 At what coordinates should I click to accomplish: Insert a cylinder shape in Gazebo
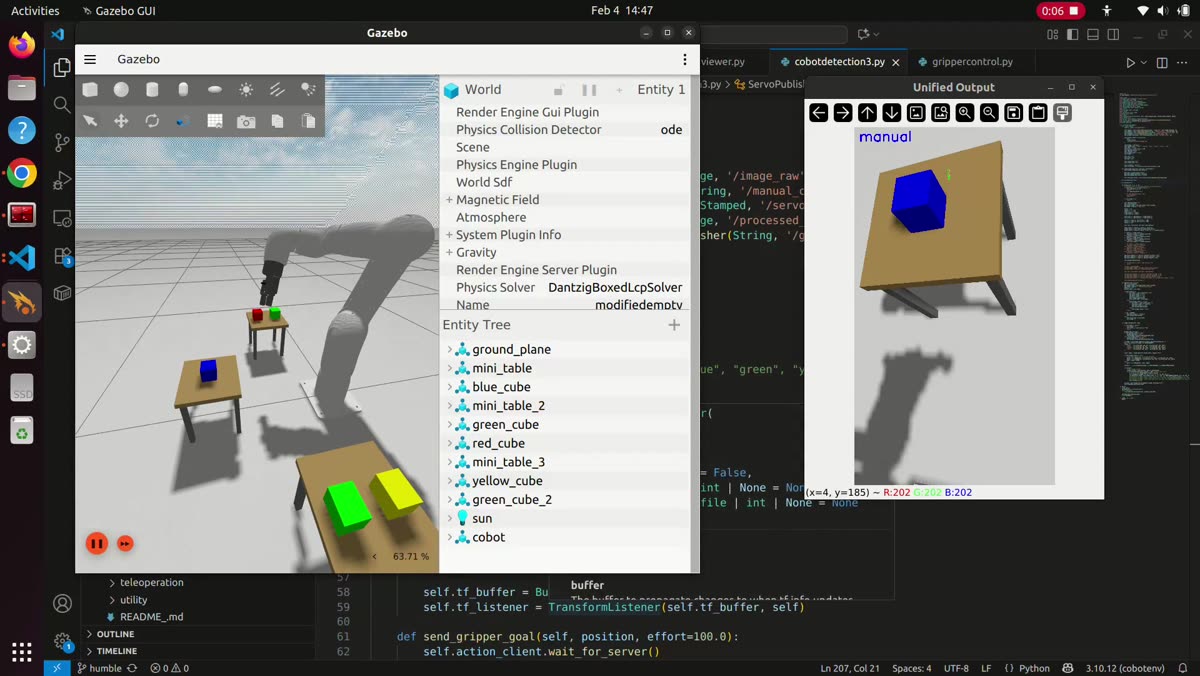152,89
